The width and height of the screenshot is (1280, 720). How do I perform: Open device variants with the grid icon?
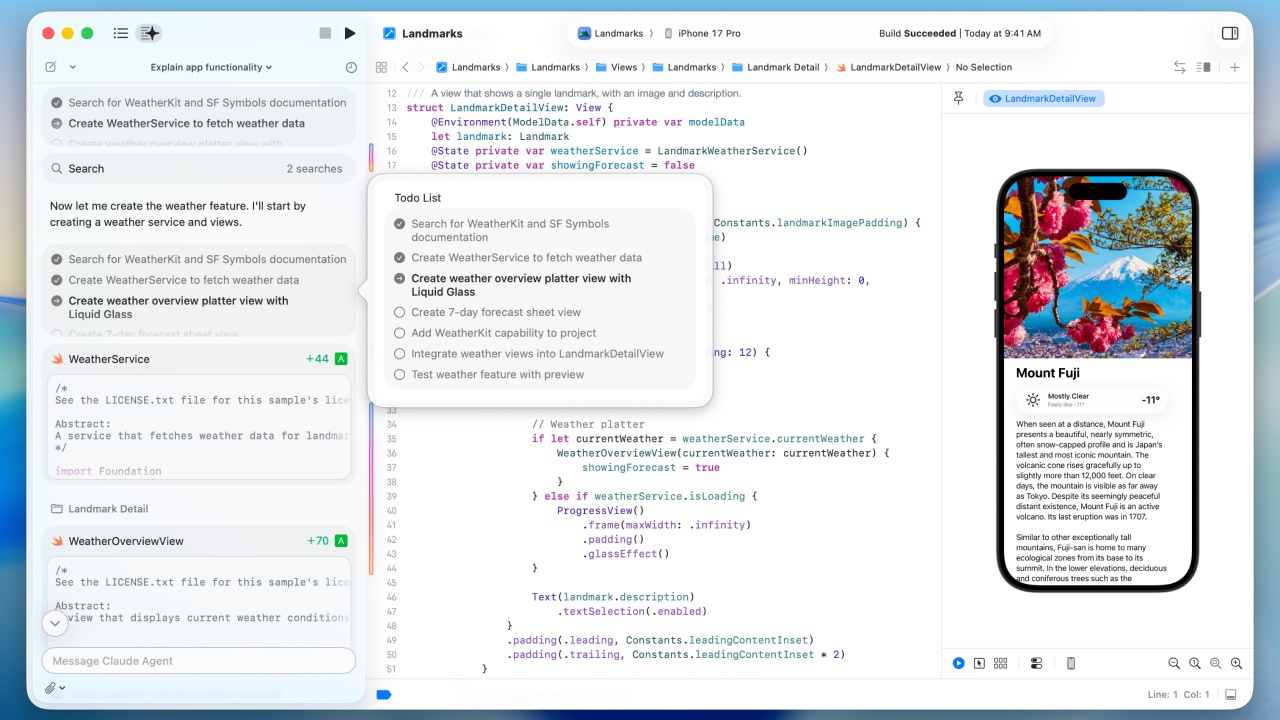(x=1000, y=663)
